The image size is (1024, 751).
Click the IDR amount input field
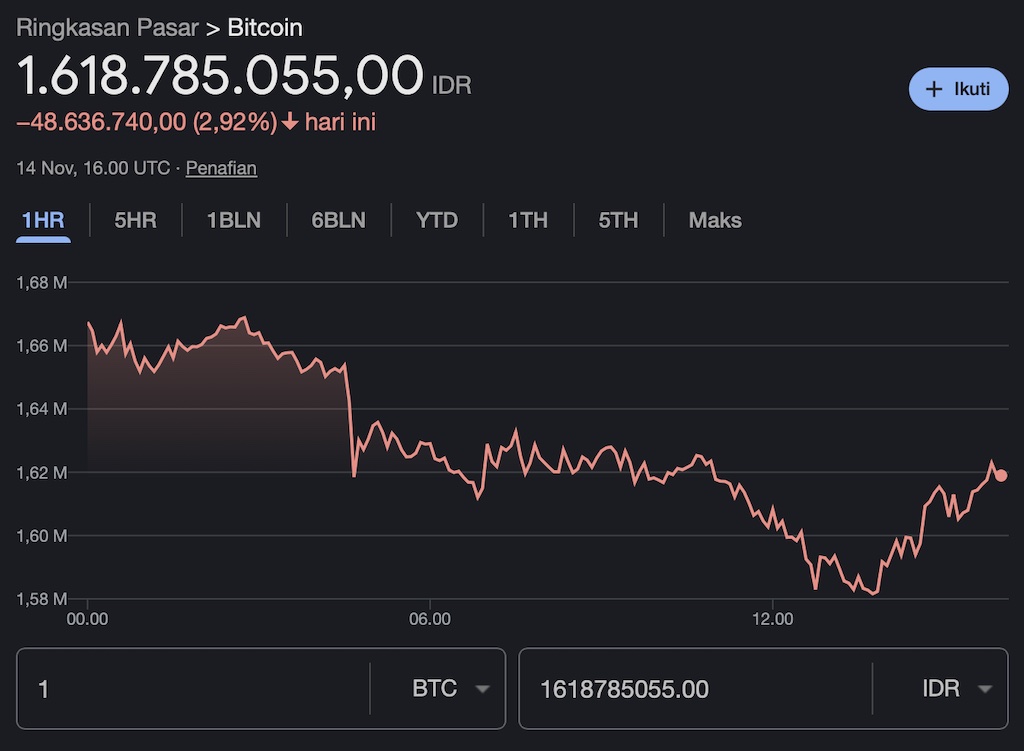[x=695, y=689]
